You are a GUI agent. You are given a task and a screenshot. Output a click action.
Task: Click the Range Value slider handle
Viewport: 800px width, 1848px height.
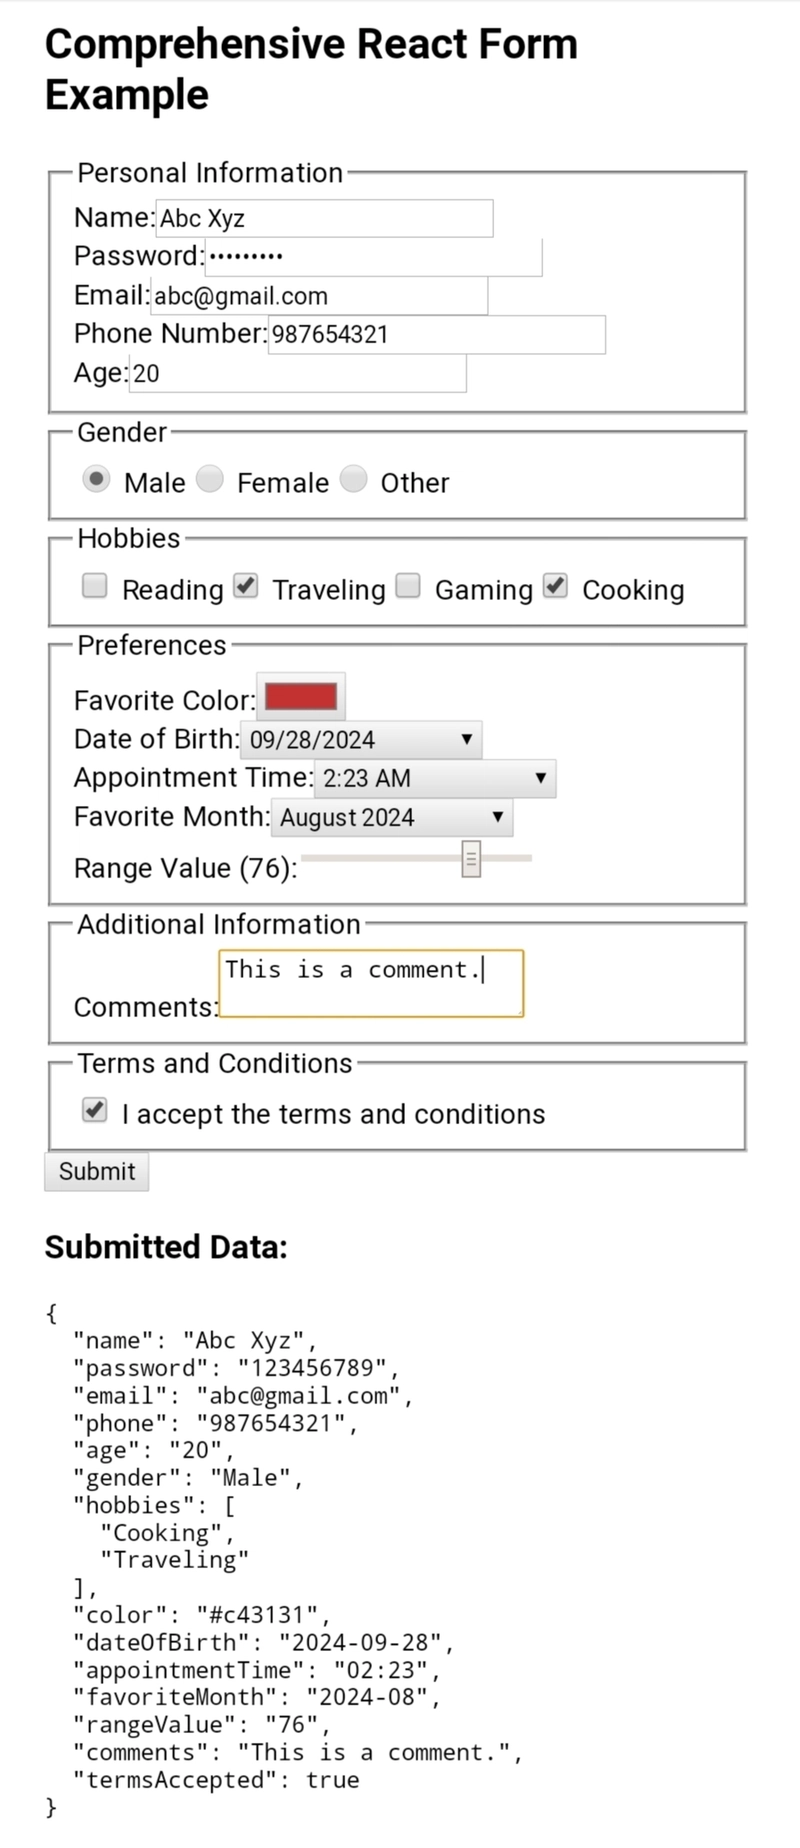point(471,858)
